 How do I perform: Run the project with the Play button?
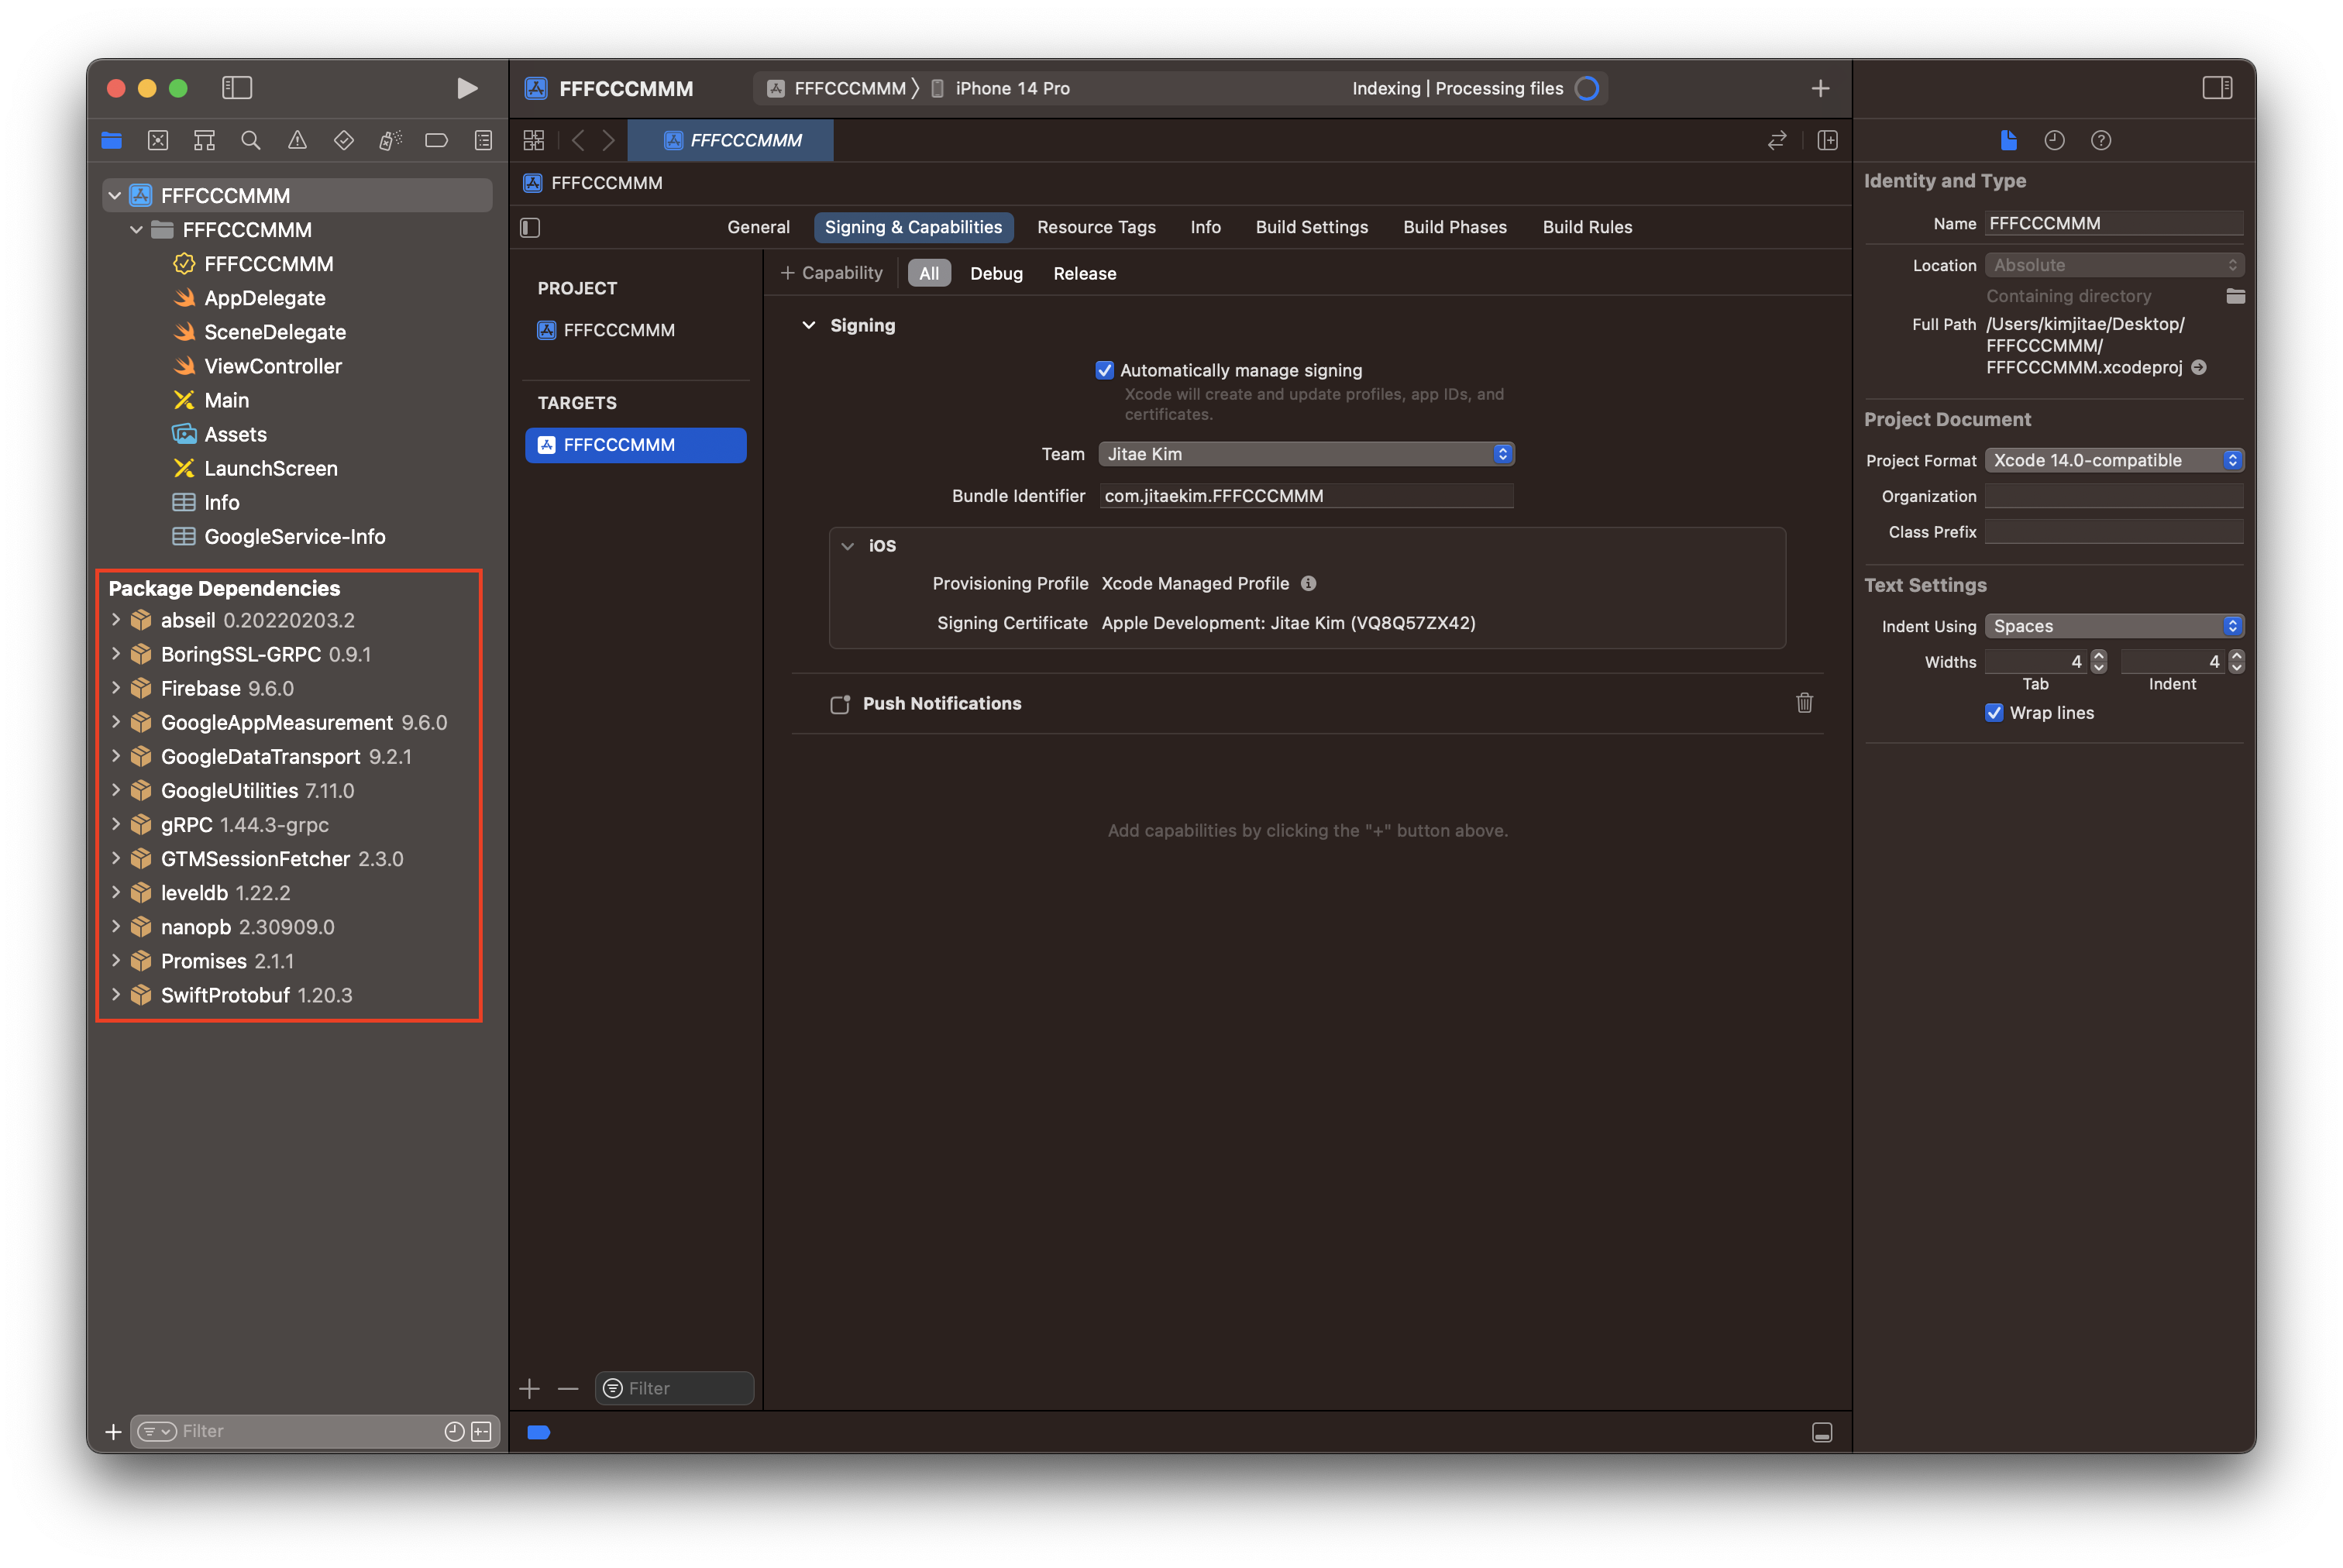[x=466, y=88]
